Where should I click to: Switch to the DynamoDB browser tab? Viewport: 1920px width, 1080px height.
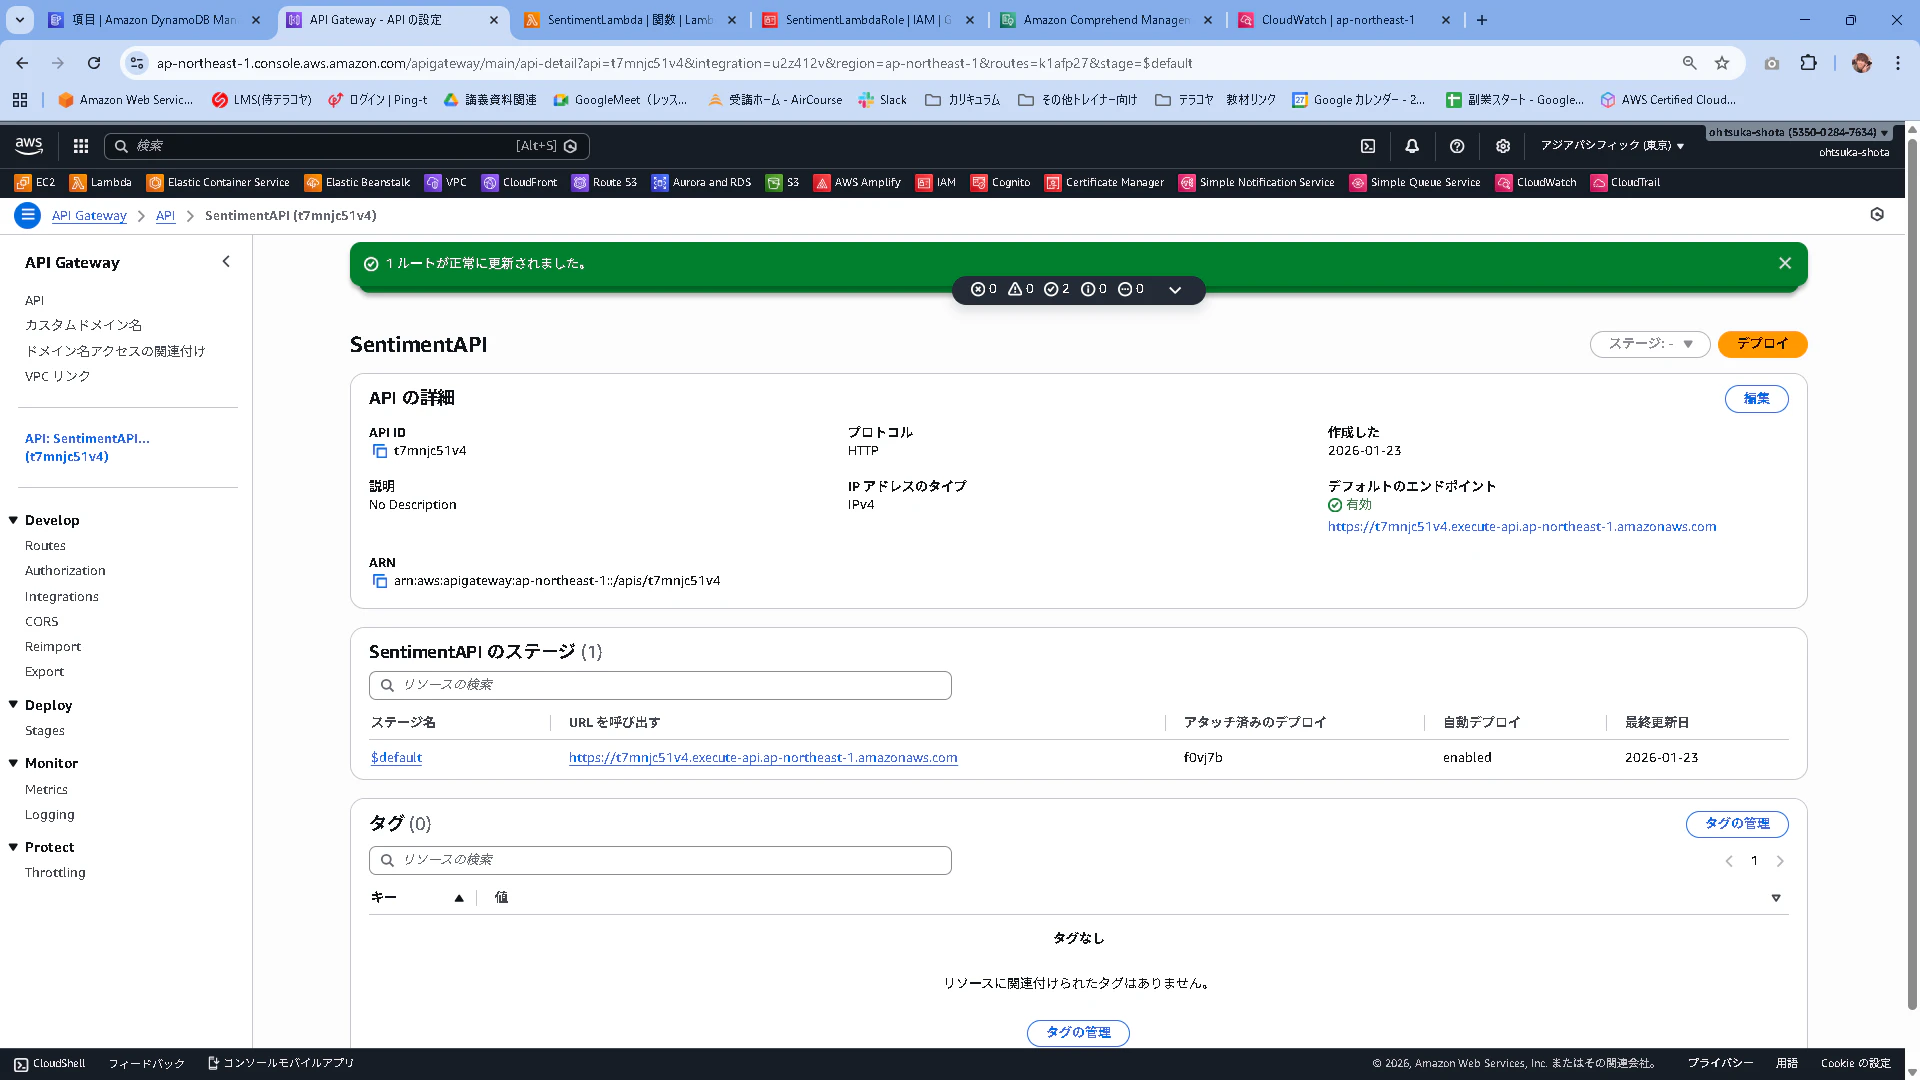pyautogui.click(x=155, y=20)
